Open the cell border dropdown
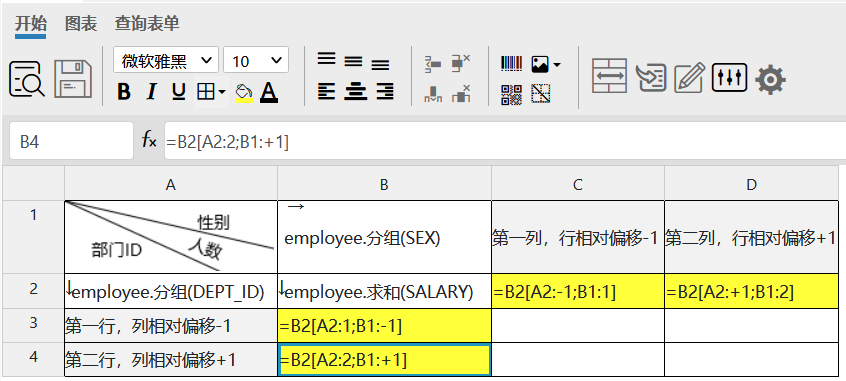 pos(212,92)
